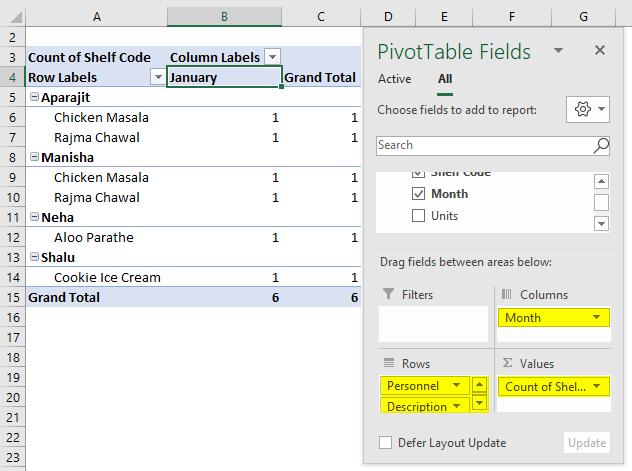The width and height of the screenshot is (632, 471).
Task: Uncheck the Month field checkbox
Action: (x=419, y=194)
